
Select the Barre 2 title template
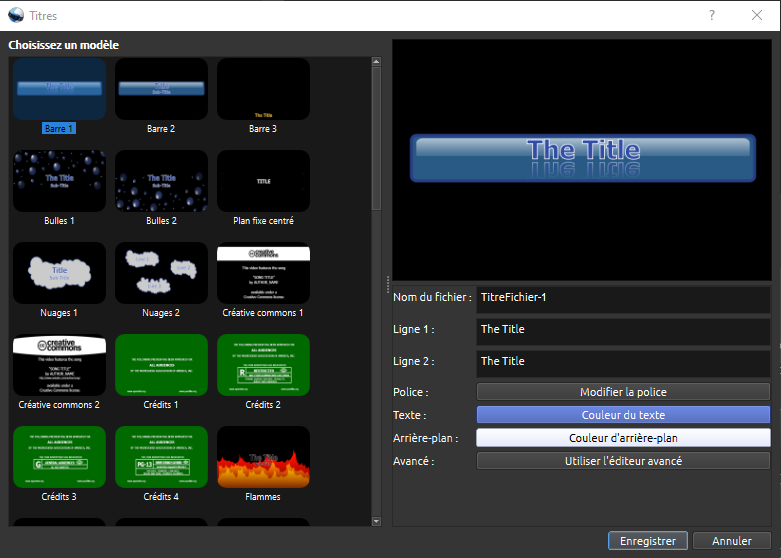tap(161, 88)
